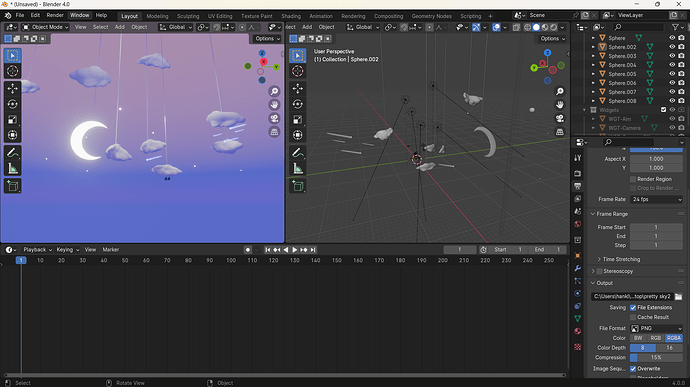
Task: Play the animation forward
Action: [x=294, y=250]
